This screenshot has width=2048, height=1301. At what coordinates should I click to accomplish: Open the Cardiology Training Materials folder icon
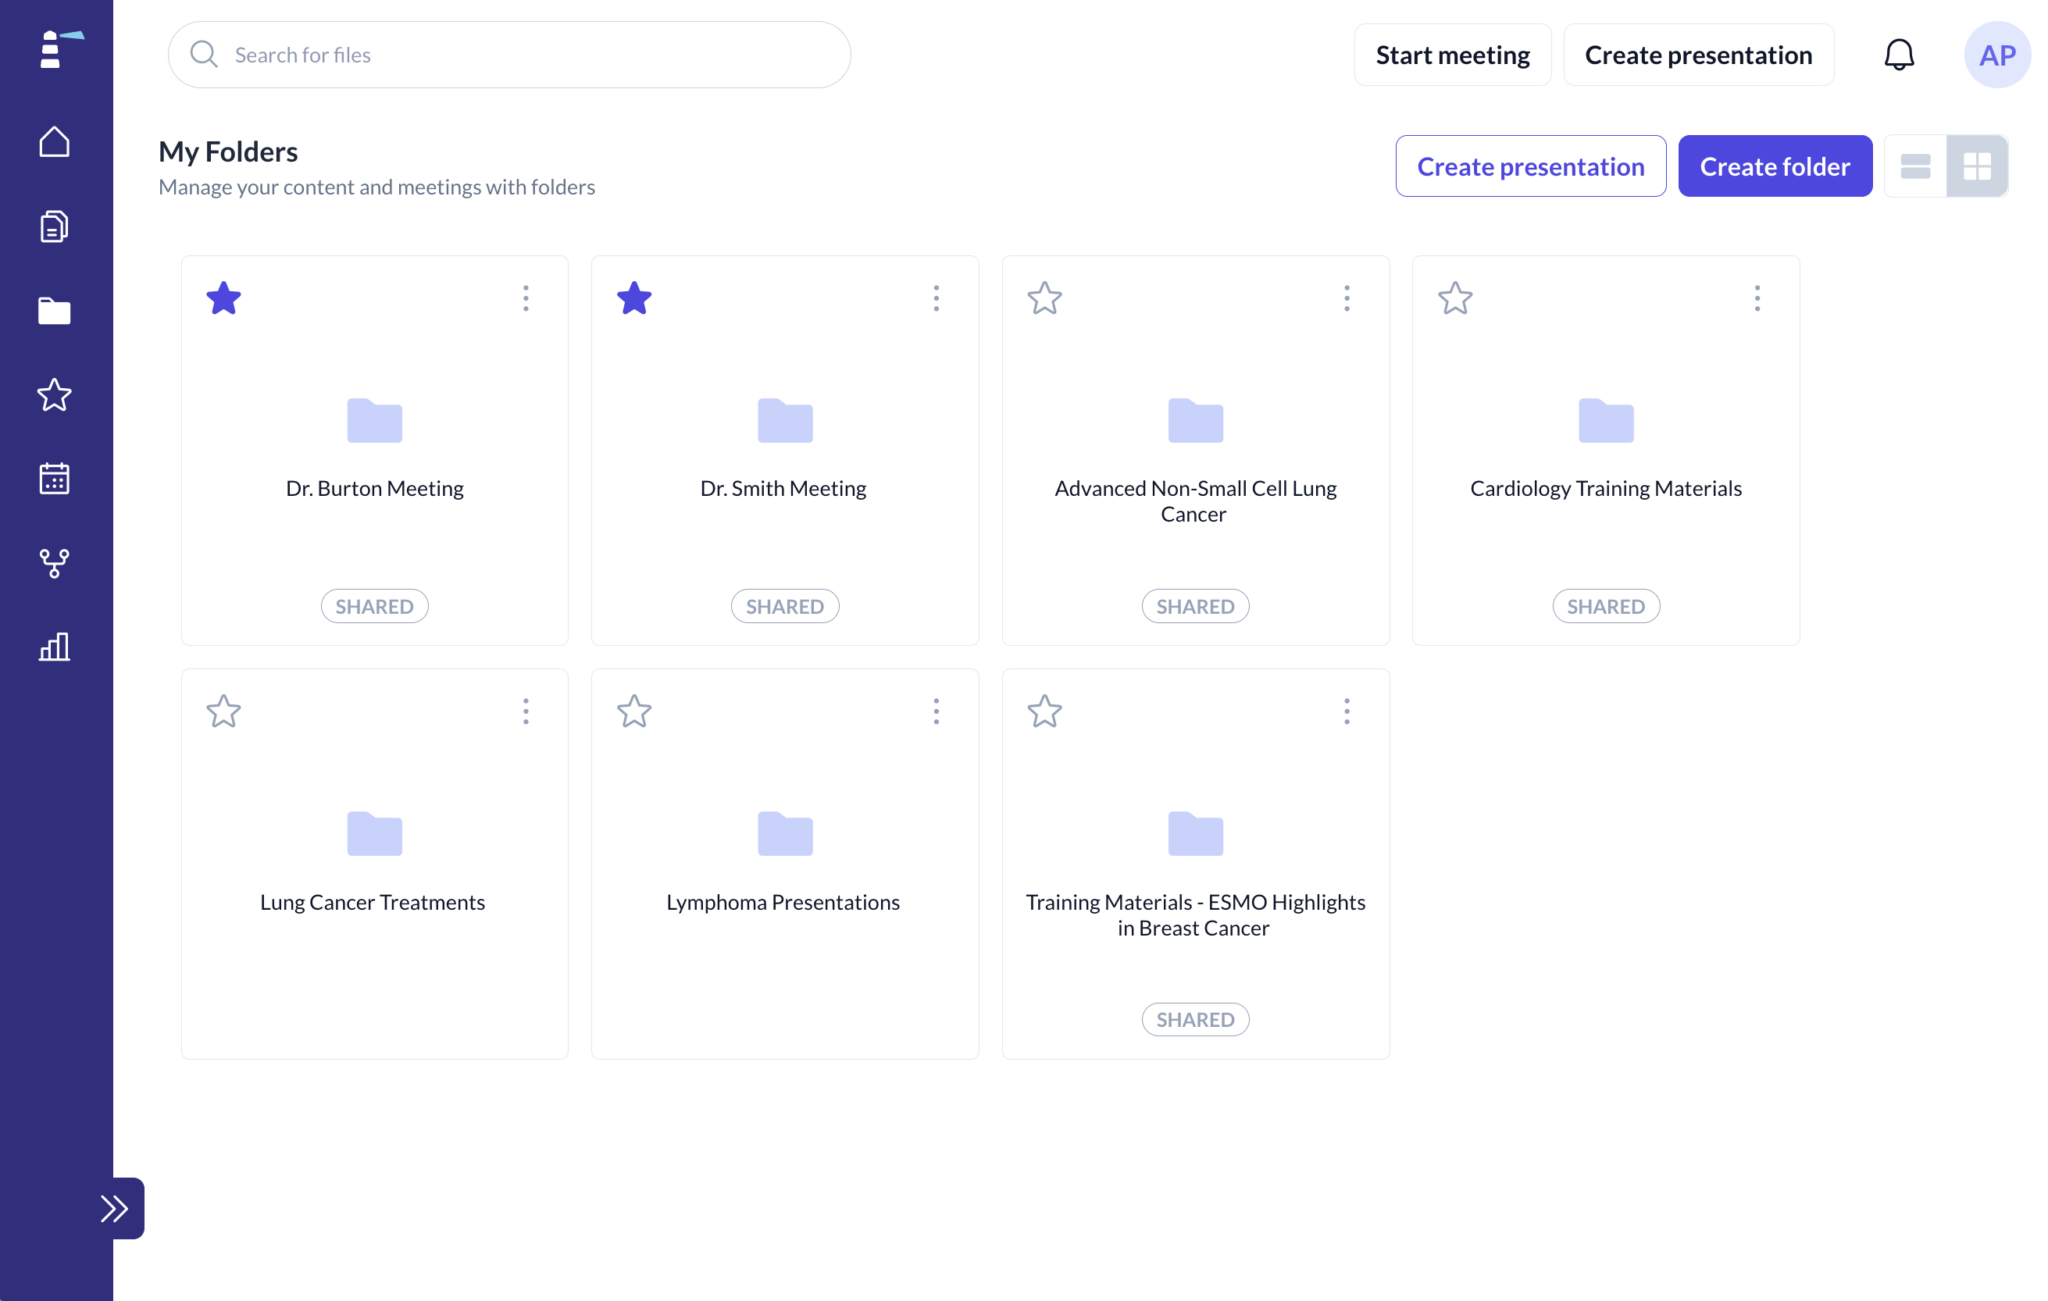(1606, 420)
